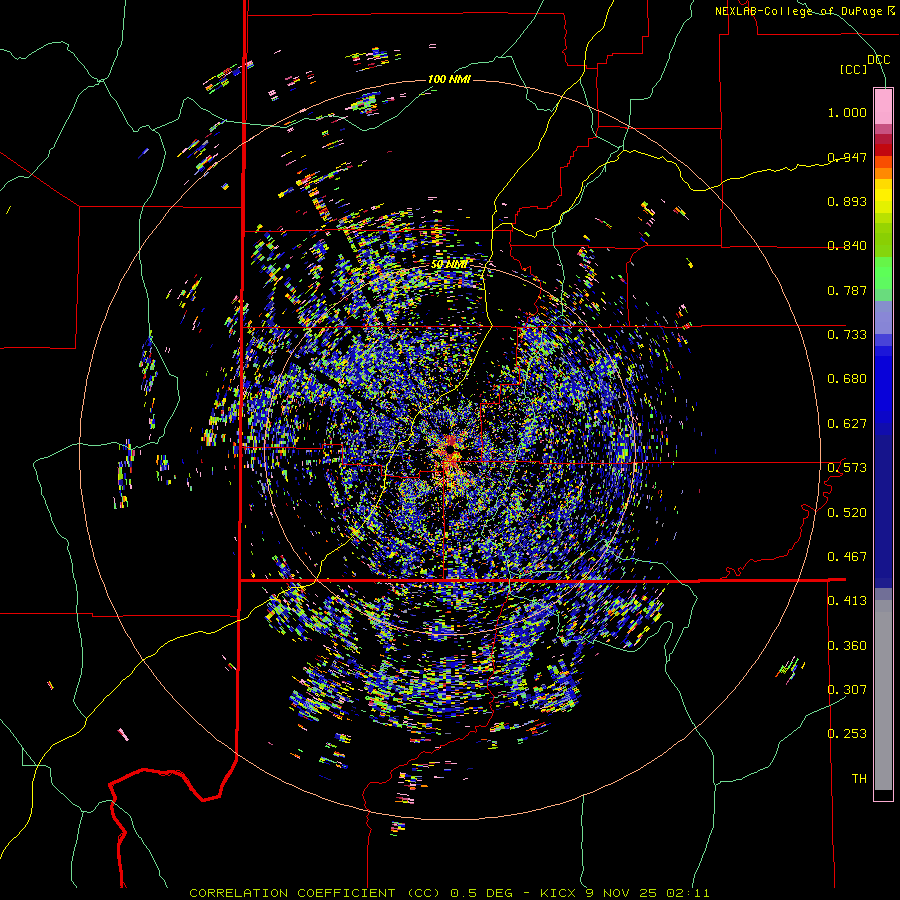Click the [CC] units label above legend

(853, 69)
